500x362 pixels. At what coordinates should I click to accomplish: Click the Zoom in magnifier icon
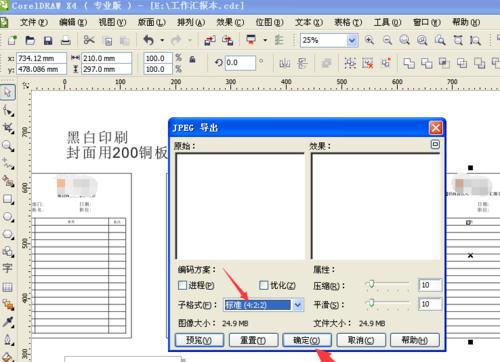pos(369,40)
